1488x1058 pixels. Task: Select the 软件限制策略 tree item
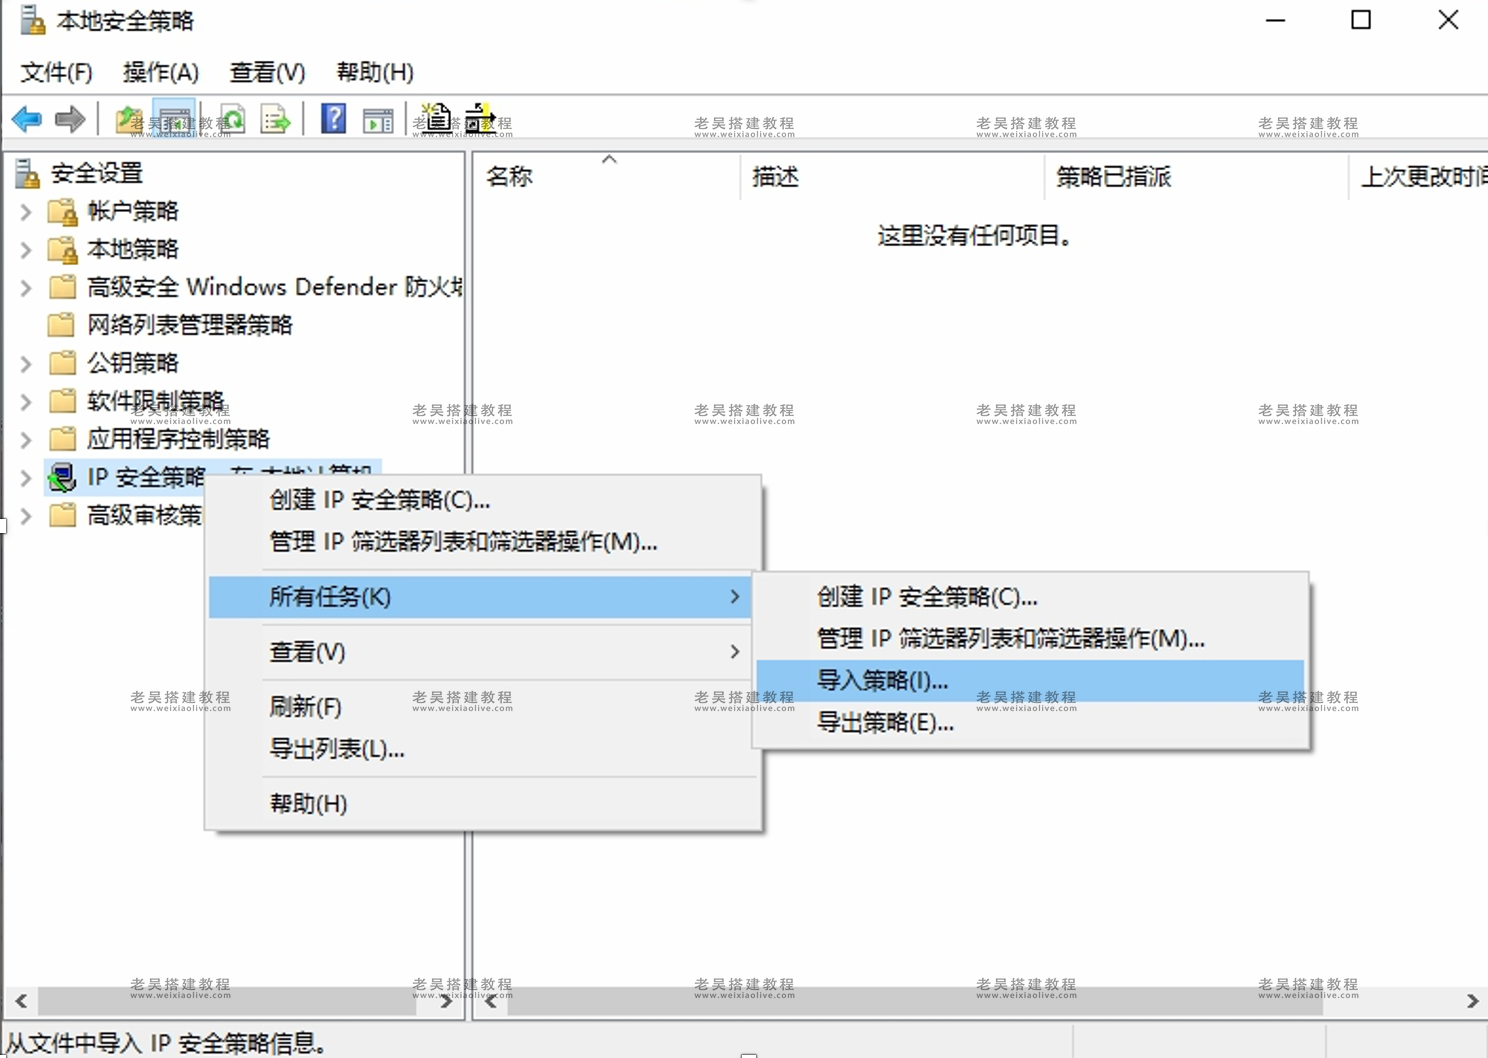tap(155, 401)
